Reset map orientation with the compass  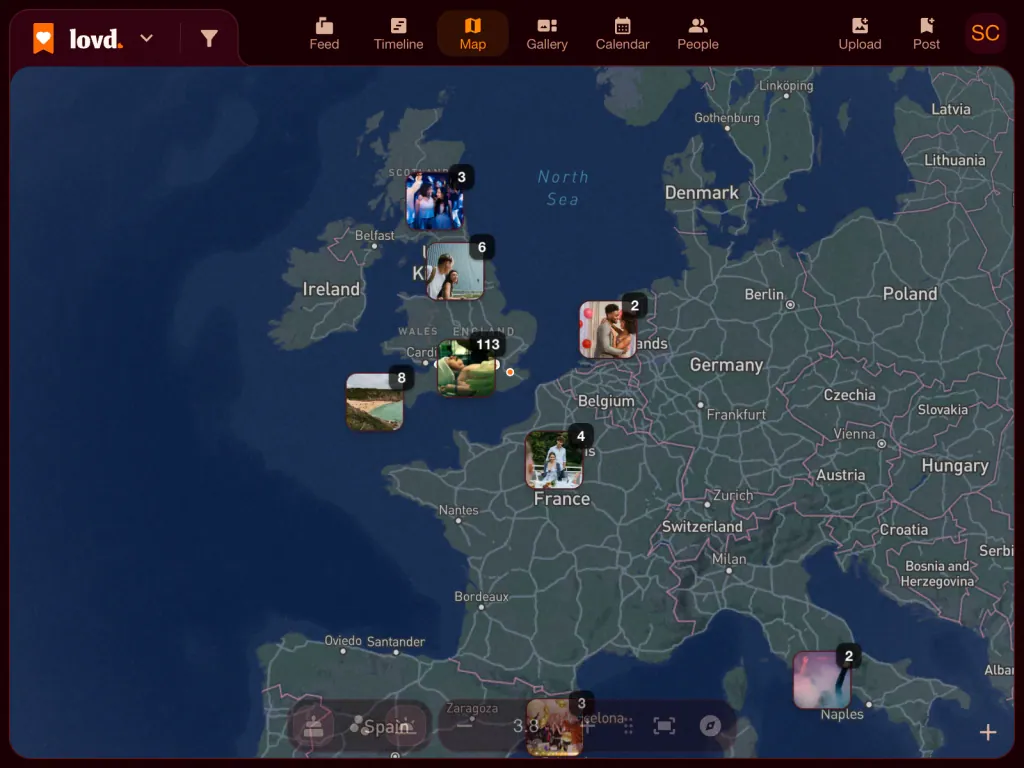coord(711,726)
